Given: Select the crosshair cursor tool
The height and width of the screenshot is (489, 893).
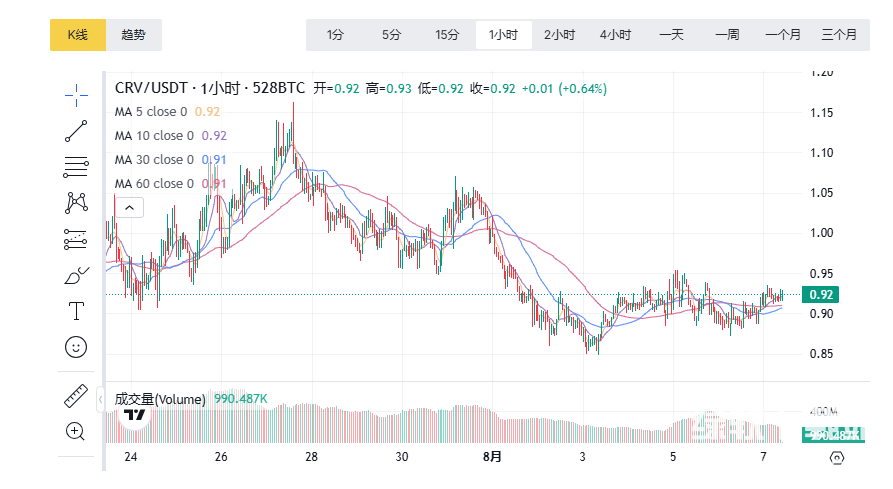Looking at the screenshot, I should click(x=76, y=95).
